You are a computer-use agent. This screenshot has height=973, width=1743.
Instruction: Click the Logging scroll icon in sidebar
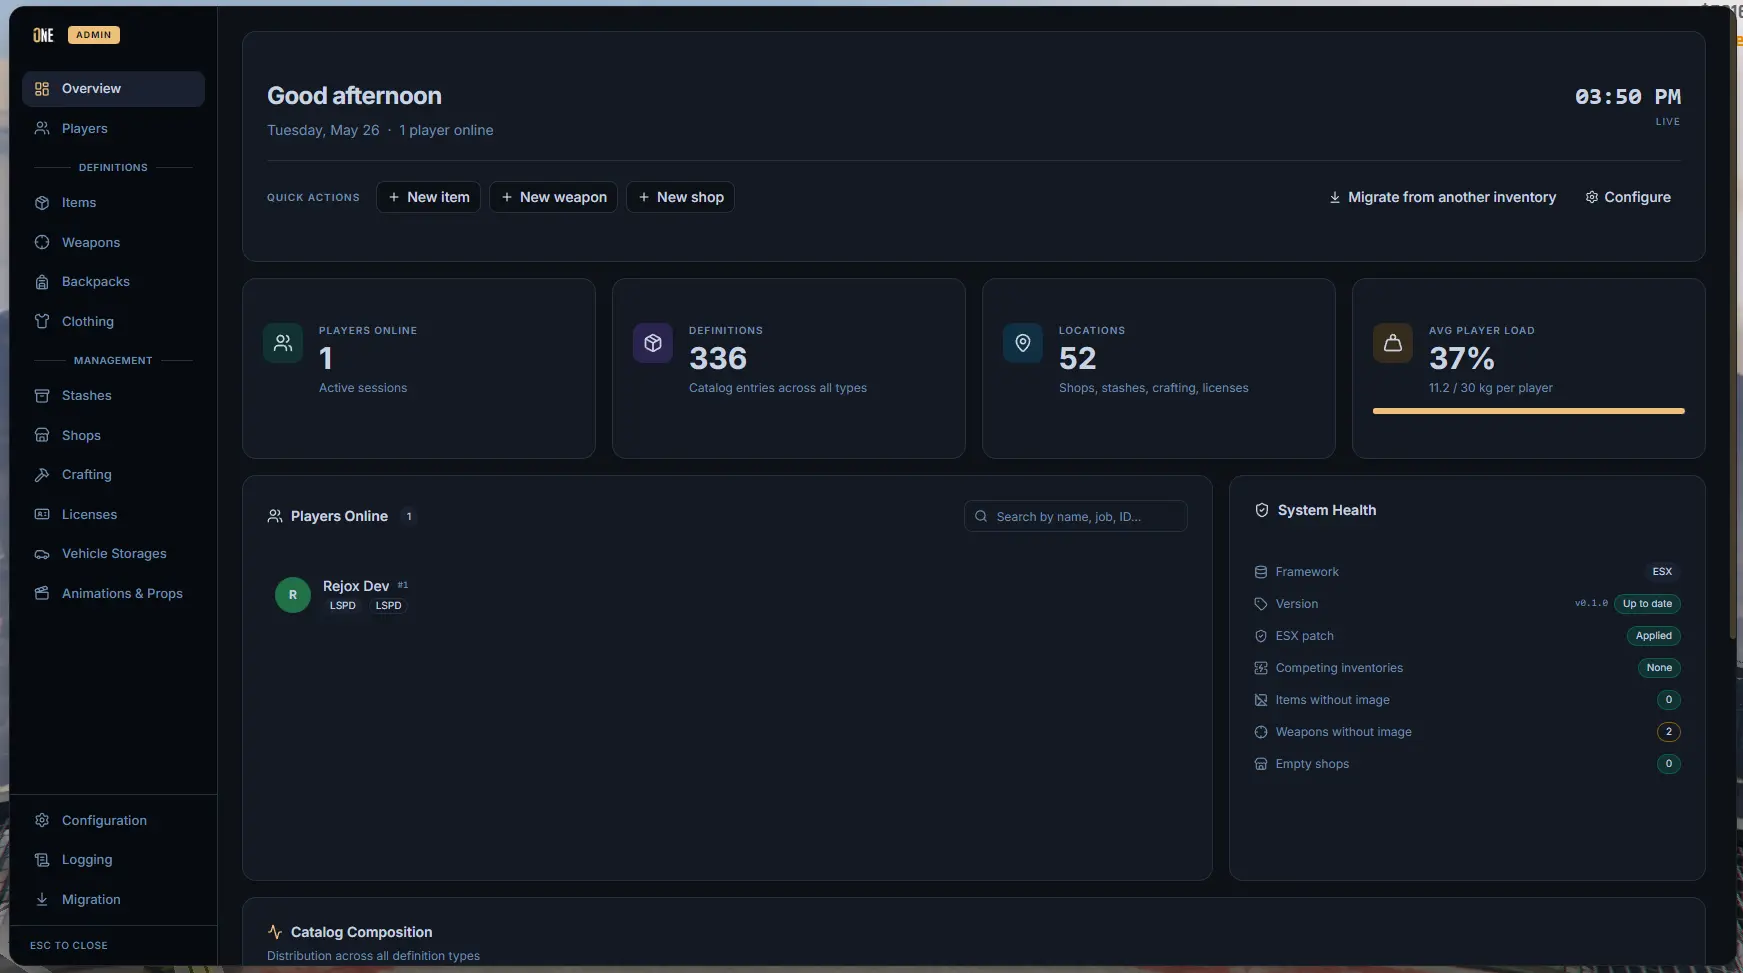[42, 860]
